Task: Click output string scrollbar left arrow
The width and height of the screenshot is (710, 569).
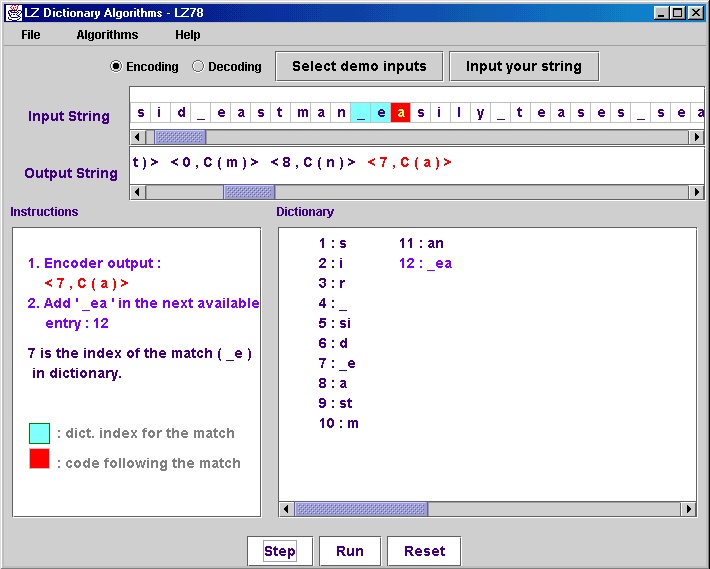Action: point(138,192)
